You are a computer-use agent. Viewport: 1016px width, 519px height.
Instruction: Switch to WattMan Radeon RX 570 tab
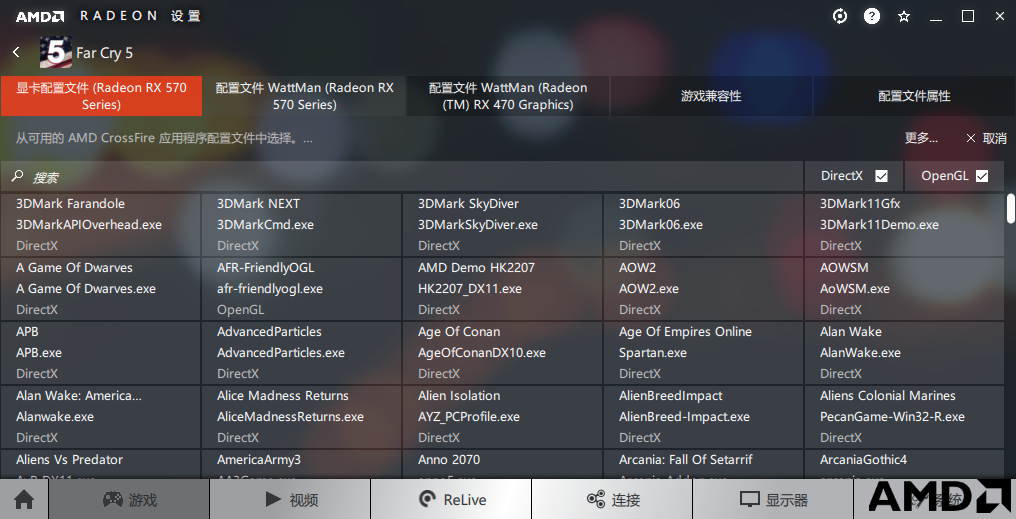305,96
